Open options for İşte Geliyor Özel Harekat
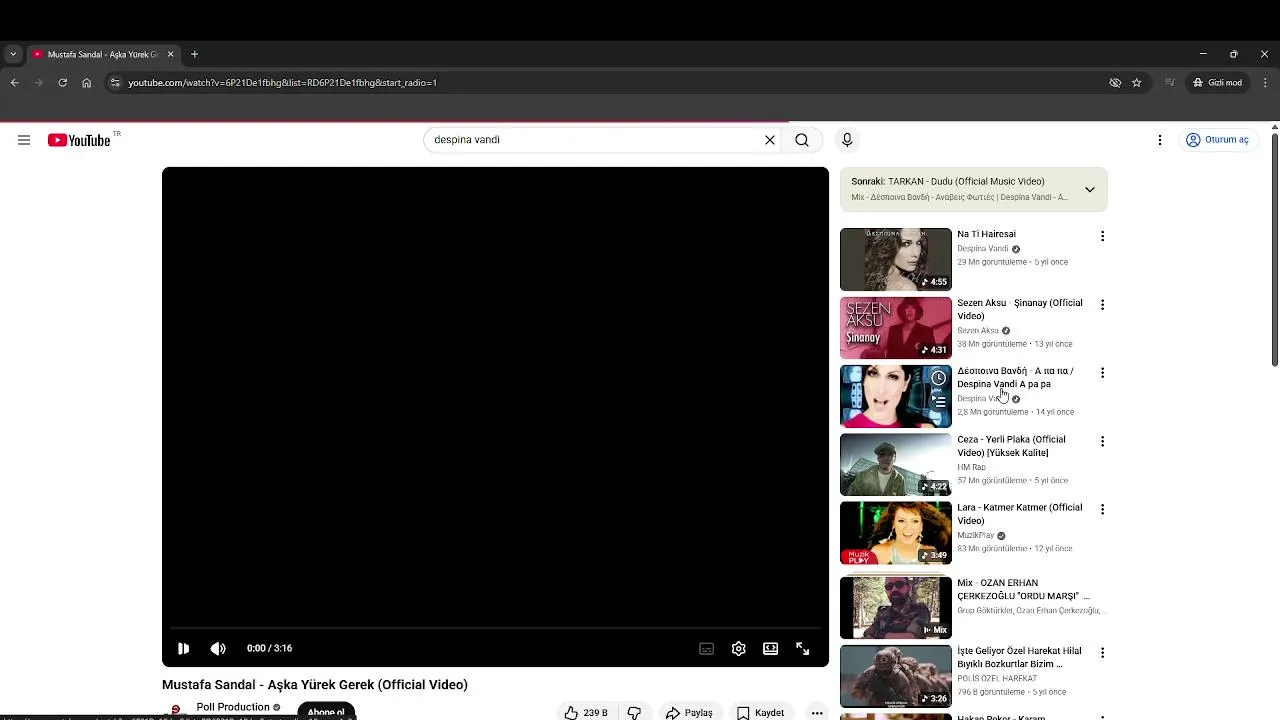This screenshot has height=720, width=1280. pos(1102,652)
